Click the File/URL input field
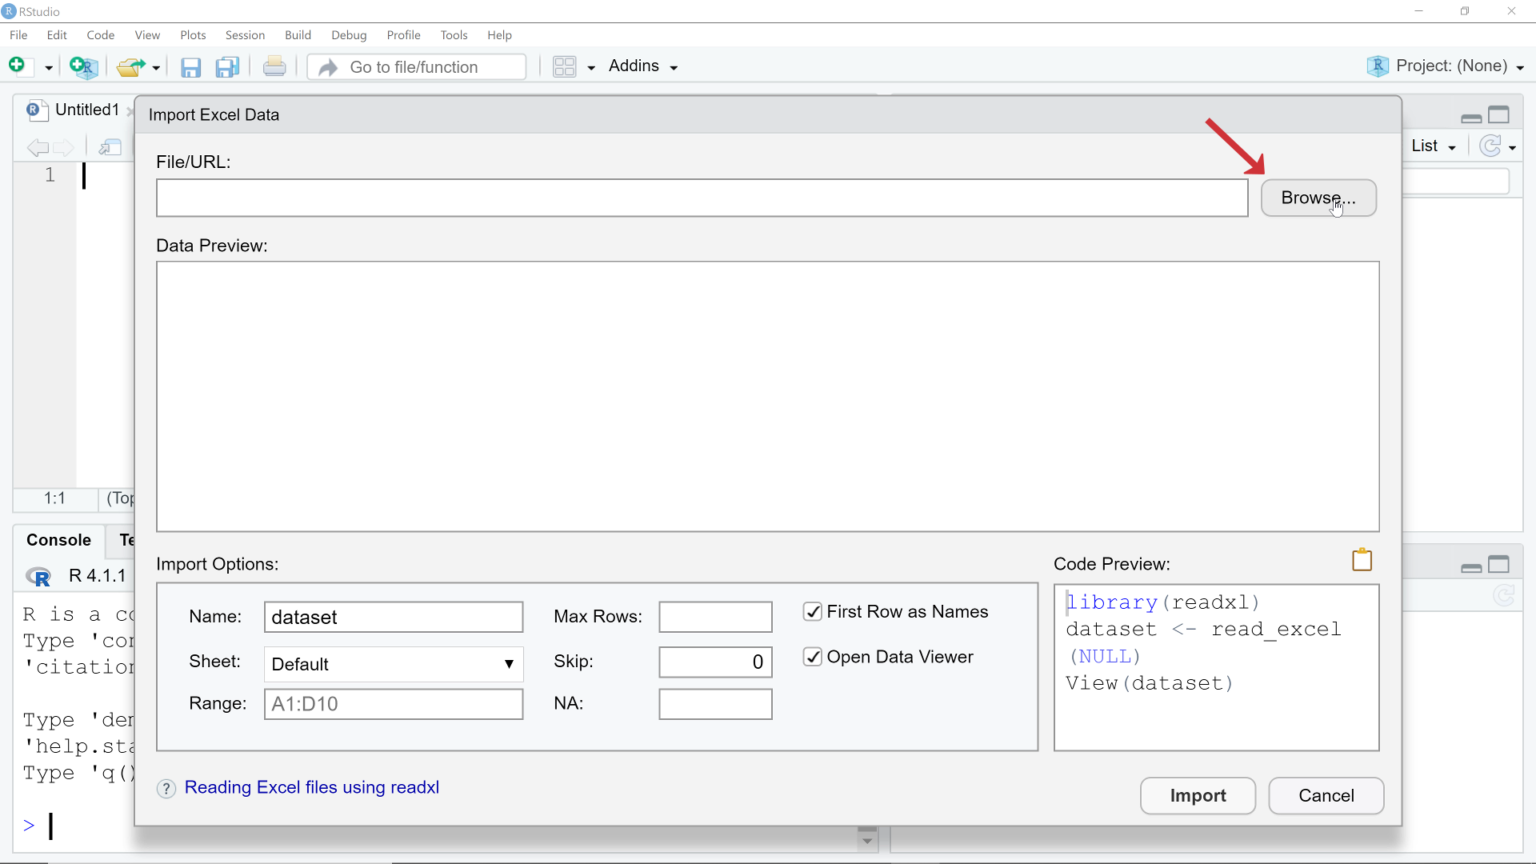 [702, 198]
